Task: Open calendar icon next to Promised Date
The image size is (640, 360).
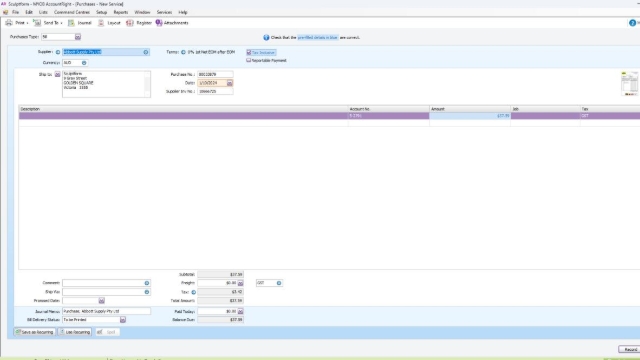Action: pyautogui.click(x=102, y=301)
